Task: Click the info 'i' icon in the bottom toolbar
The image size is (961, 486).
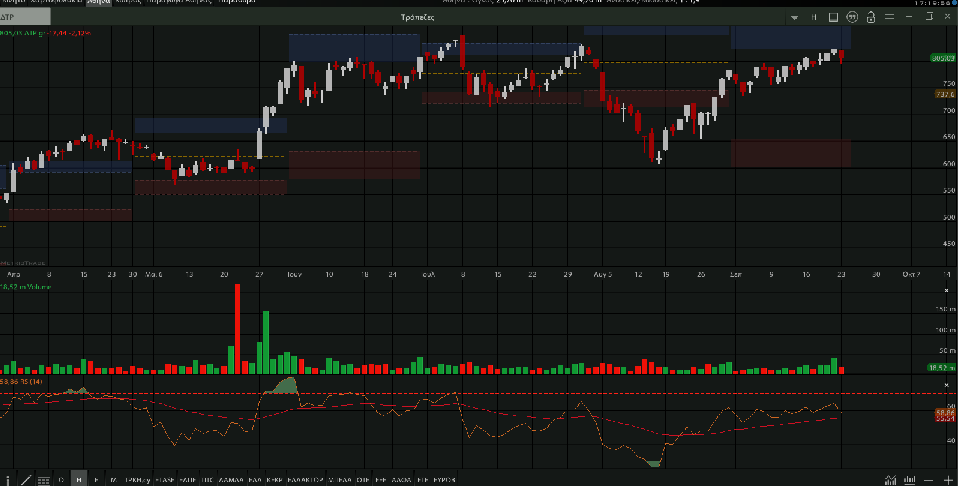Action: click(7, 480)
